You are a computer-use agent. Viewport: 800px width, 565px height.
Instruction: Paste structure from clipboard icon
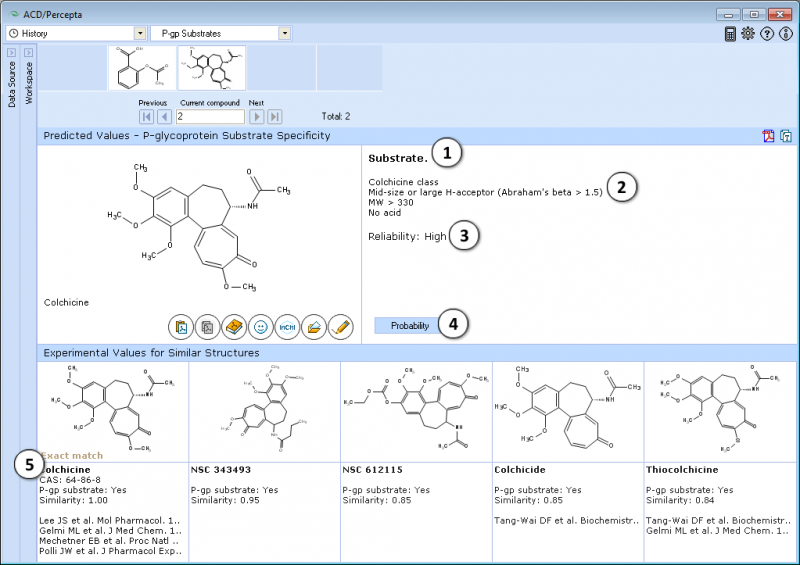click(x=181, y=327)
